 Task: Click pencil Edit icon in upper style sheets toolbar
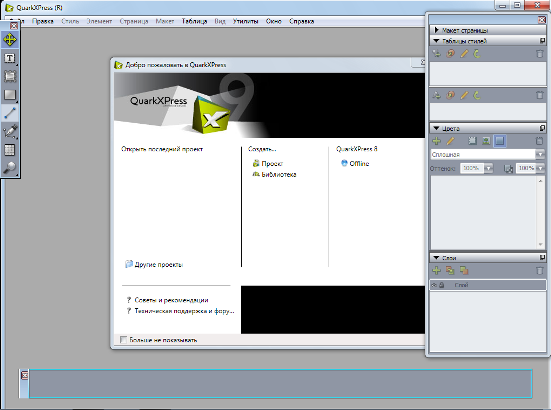coord(464,54)
